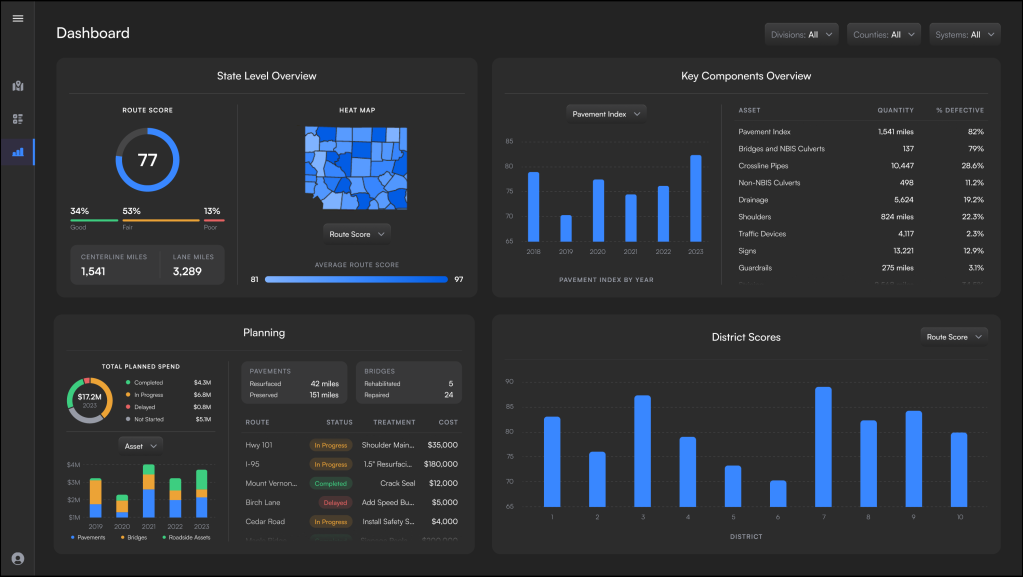Image resolution: width=1023 pixels, height=577 pixels.
Task: Select the asset list icon in the sidebar
Action: (x=17, y=118)
